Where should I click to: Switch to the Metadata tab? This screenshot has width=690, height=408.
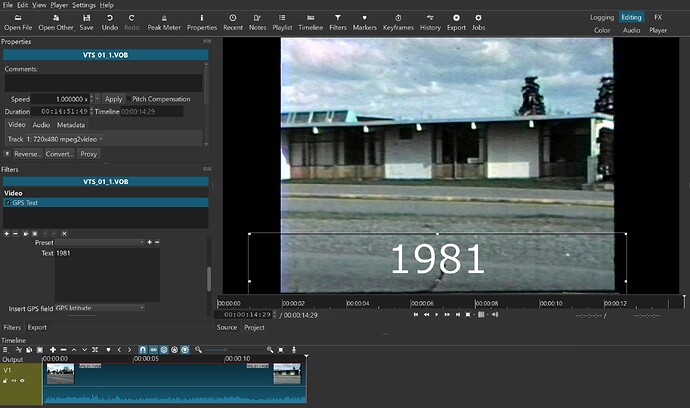[x=70, y=125]
